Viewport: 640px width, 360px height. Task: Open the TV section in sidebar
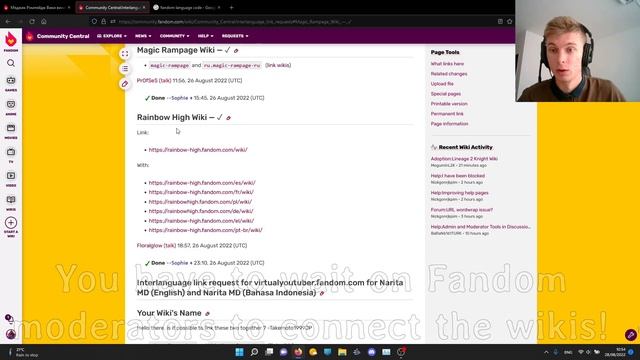point(11,155)
